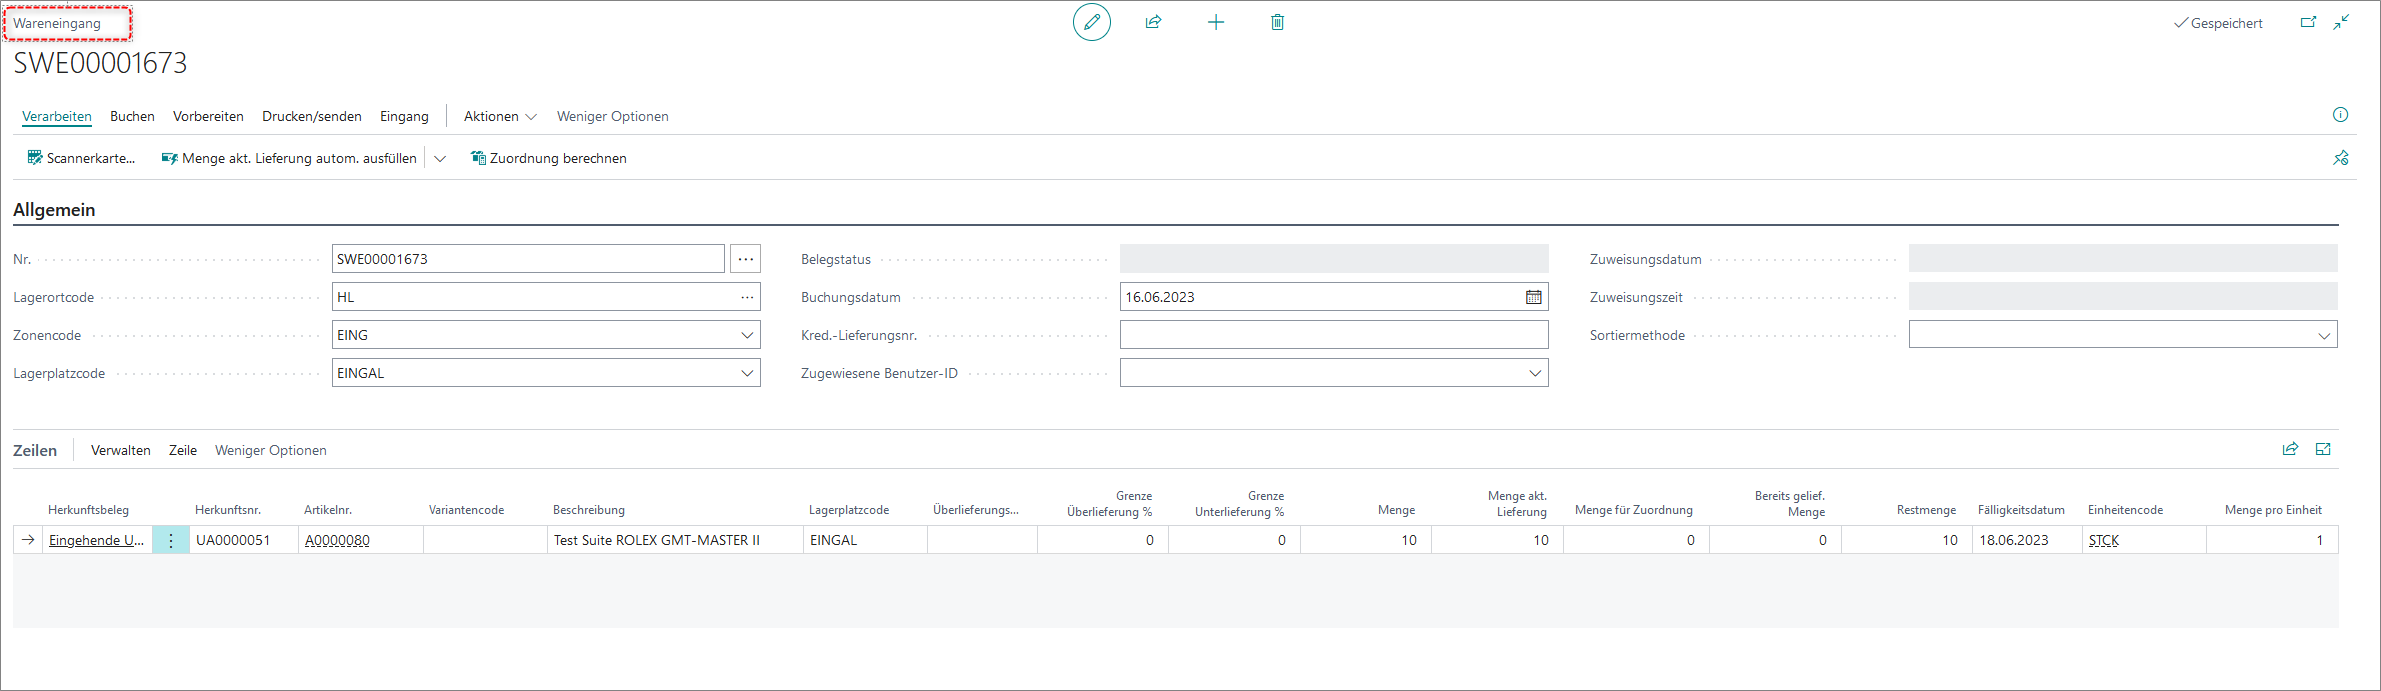Select the row arrow indicator
This screenshot has width=2381, height=691.
tap(28, 540)
